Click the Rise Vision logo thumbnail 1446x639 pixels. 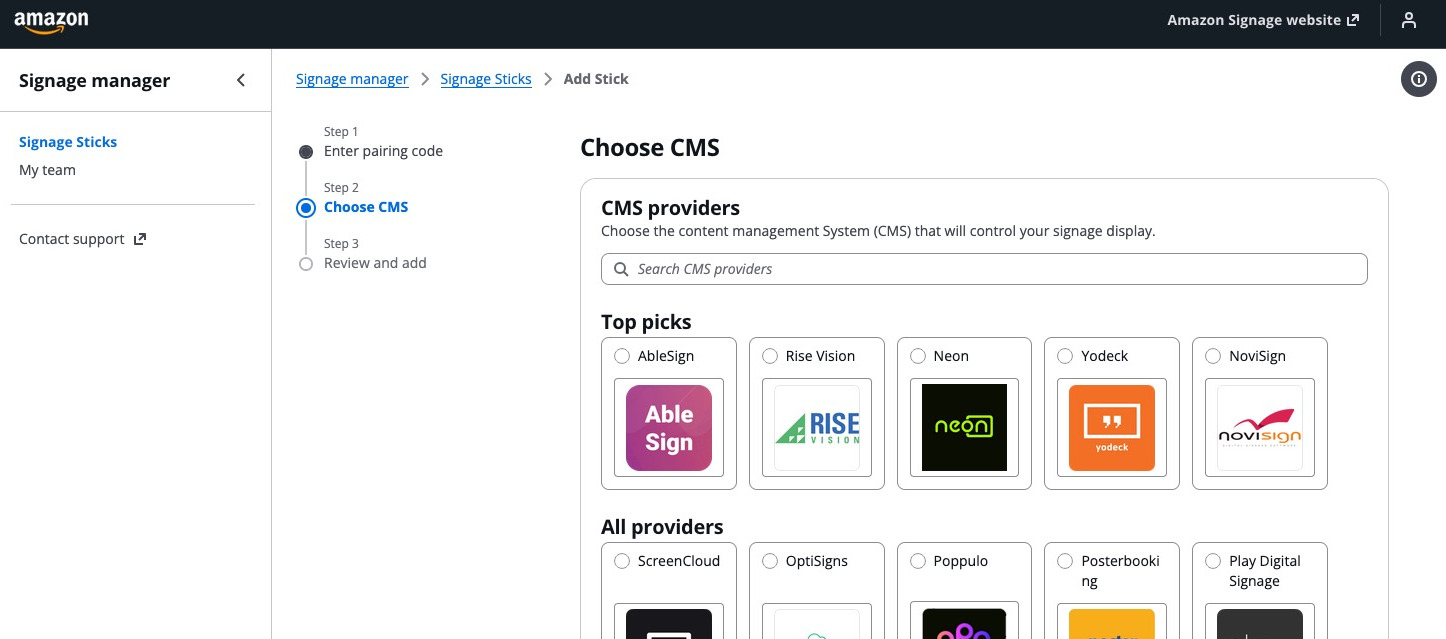(x=817, y=428)
